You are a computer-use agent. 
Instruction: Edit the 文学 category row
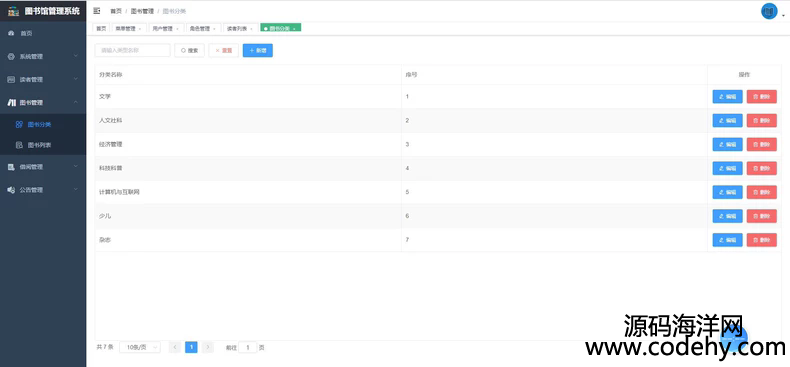coord(727,96)
